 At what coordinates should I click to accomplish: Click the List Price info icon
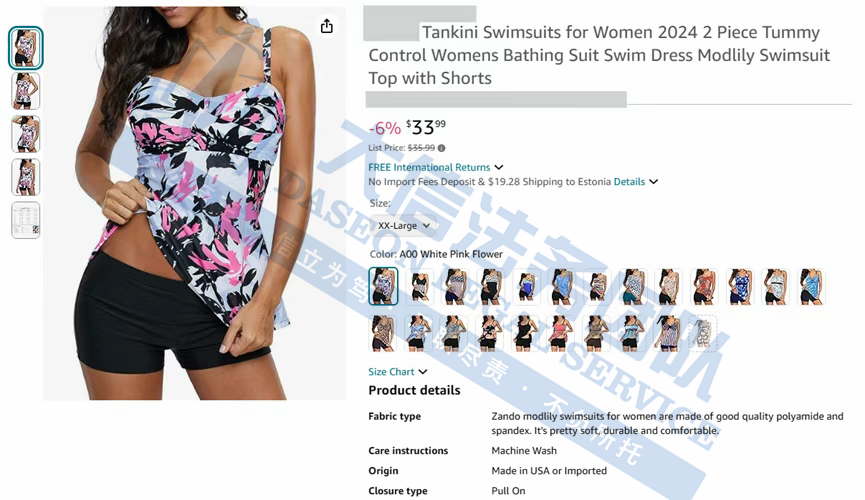click(441, 148)
